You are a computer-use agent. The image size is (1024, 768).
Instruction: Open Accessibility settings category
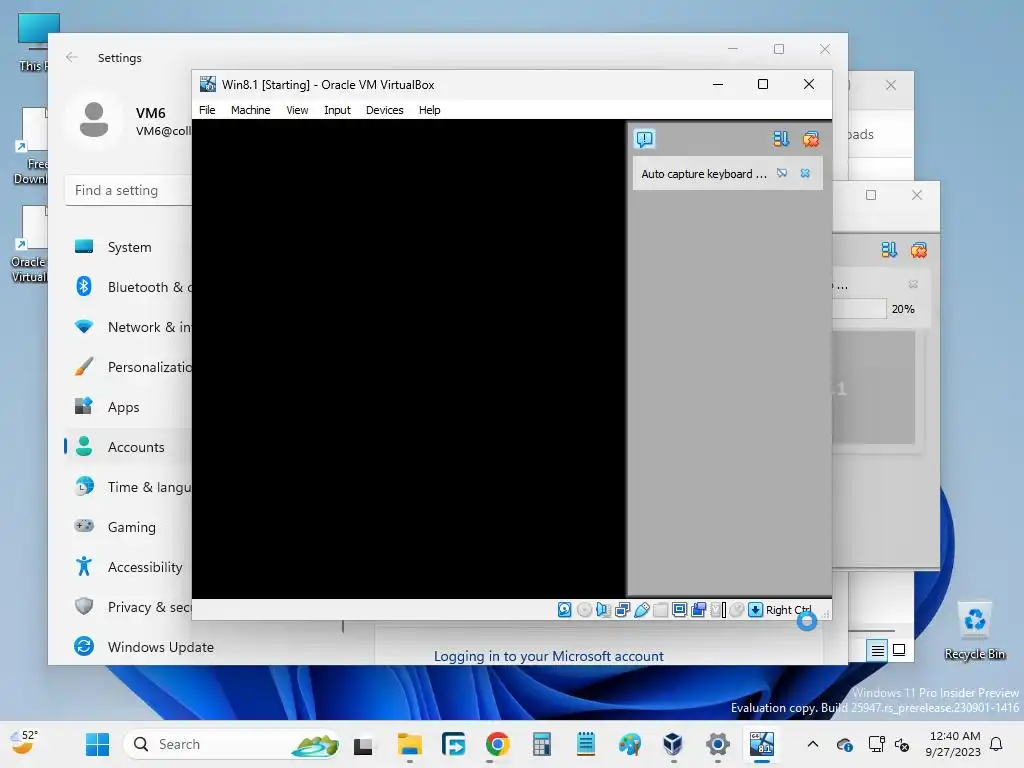point(129,567)
